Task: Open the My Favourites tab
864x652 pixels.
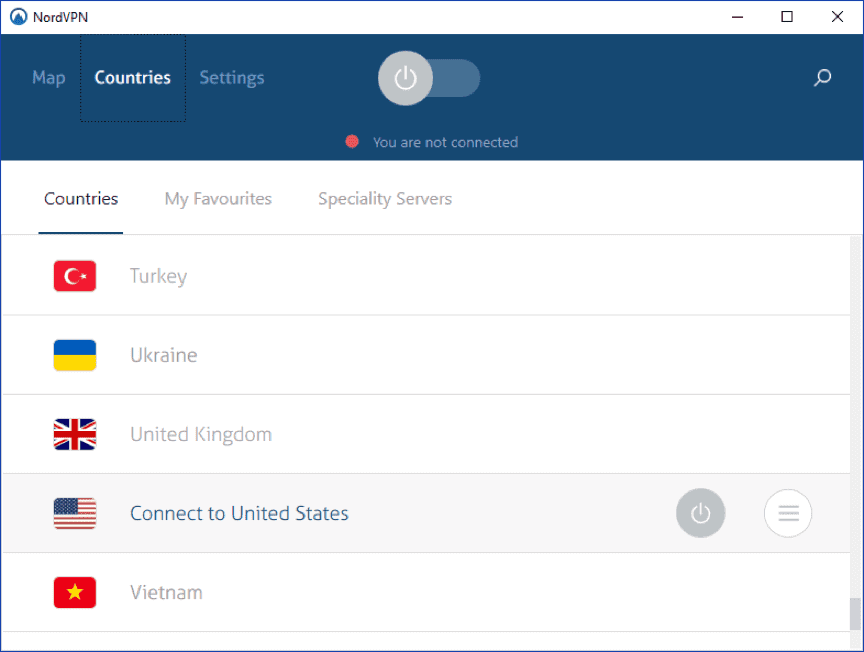Action: 218,198
